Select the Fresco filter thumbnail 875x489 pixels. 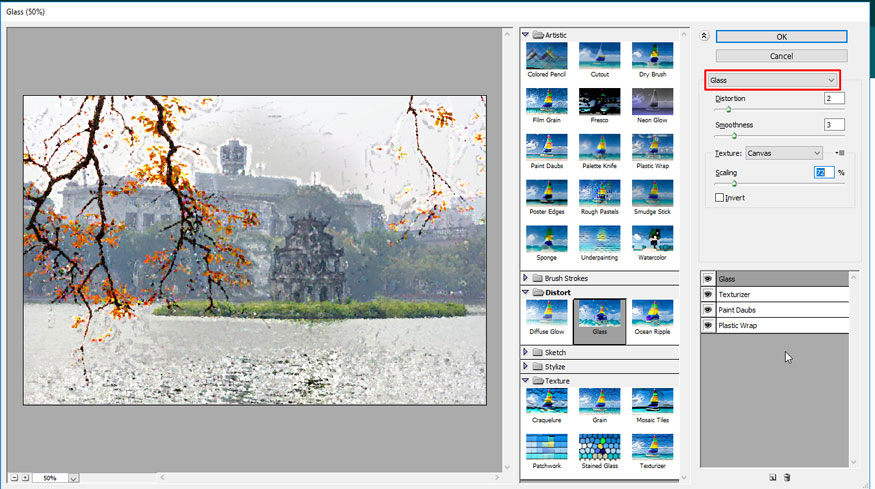click(599, 102)
